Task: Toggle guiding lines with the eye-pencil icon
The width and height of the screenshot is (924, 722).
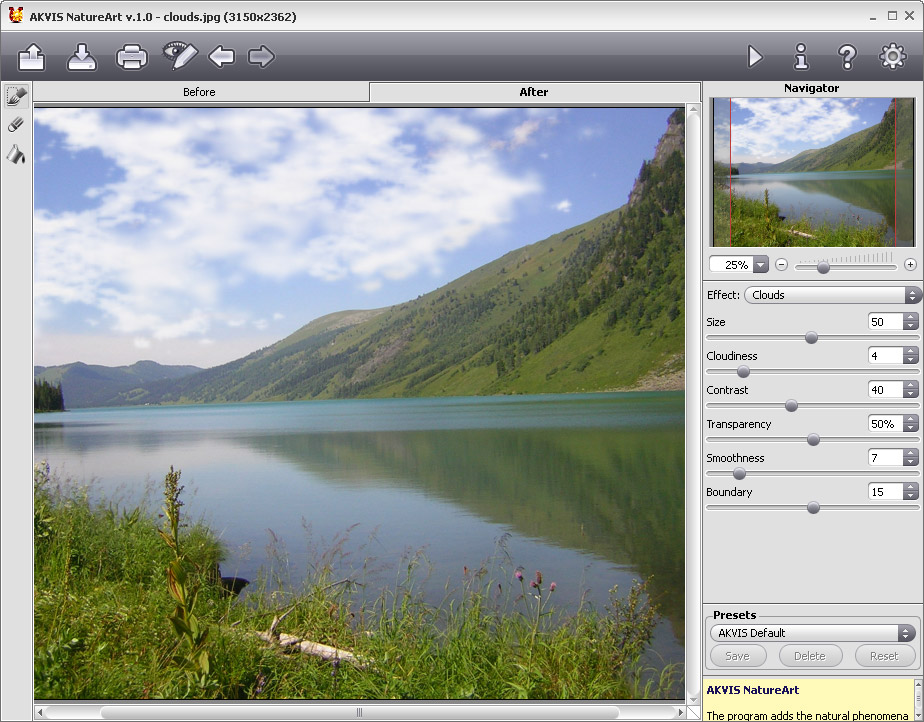Action: 180,56
